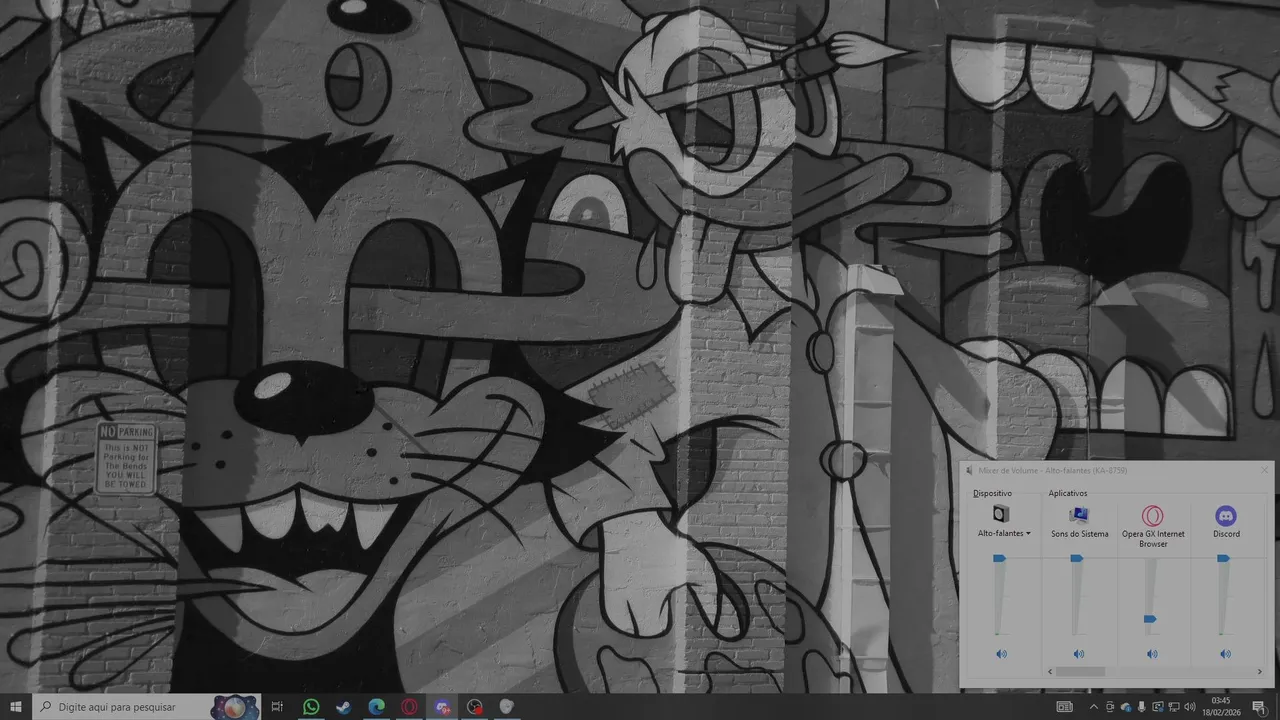Click the mixer scrollbar left arrow
Viewport: 1280px width, 720px height.
tap(1050, 672)
